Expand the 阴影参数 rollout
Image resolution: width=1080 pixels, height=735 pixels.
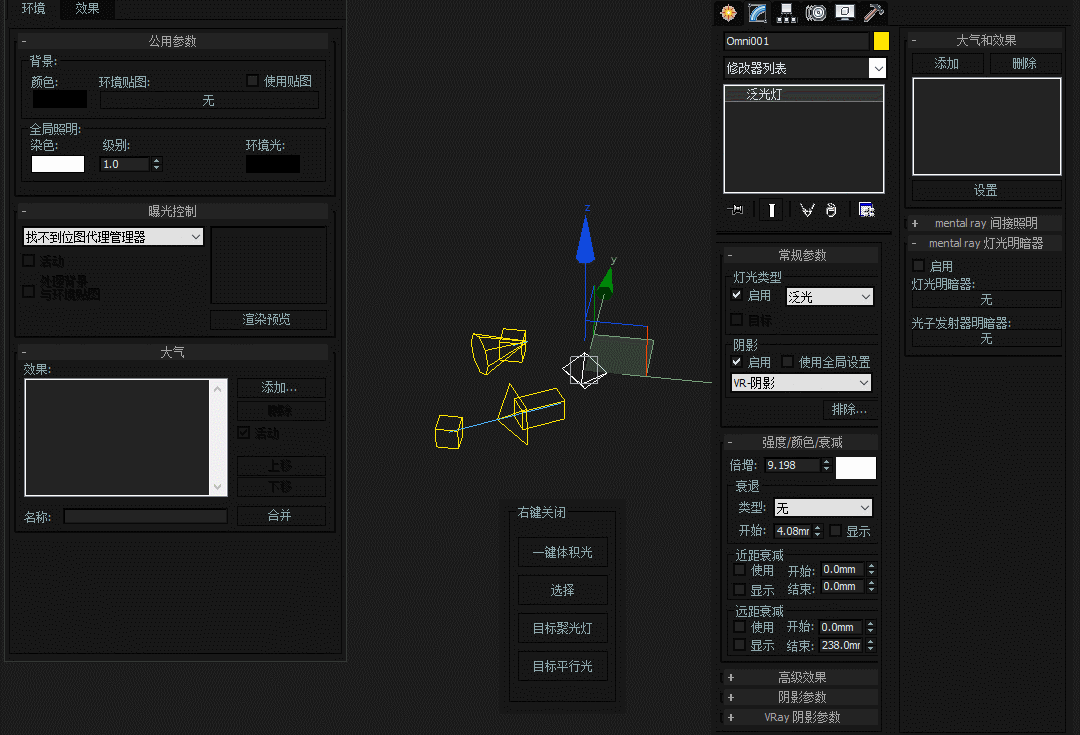802,697
